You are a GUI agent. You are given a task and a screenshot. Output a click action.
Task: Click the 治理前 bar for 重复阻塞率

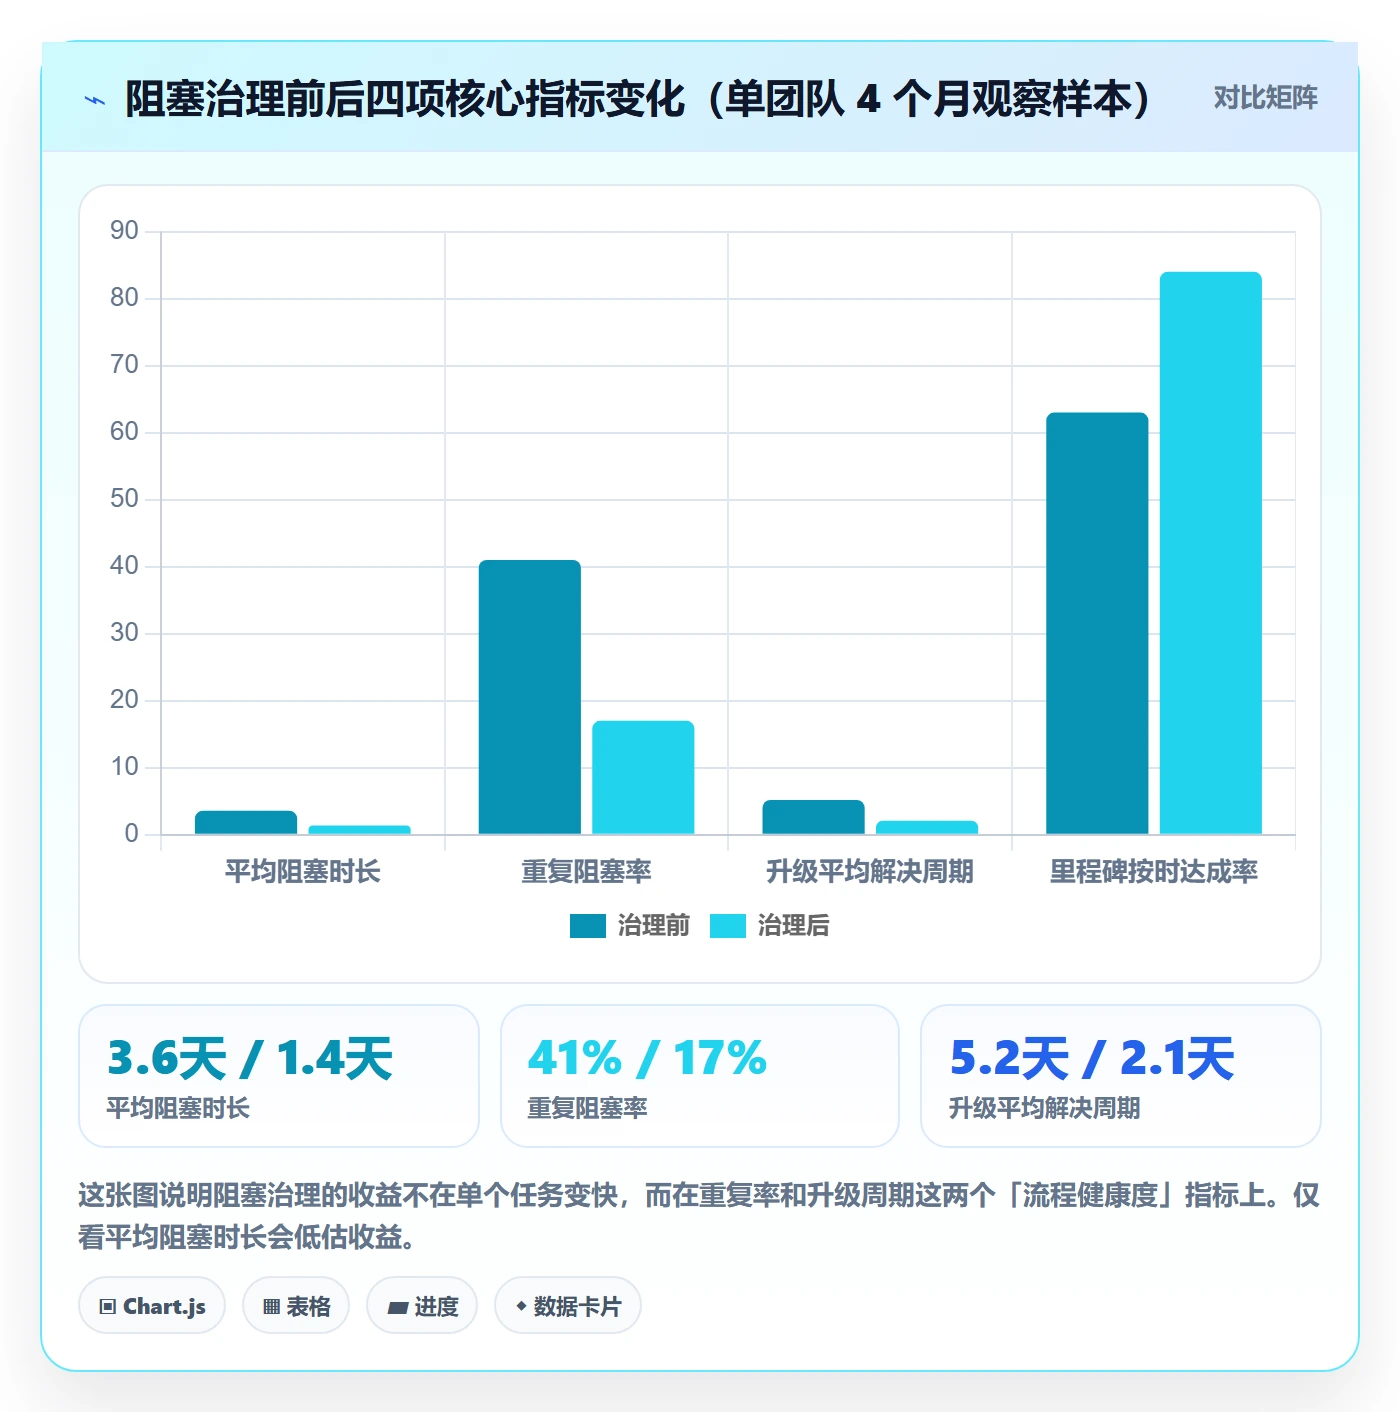tap(529, 697)
